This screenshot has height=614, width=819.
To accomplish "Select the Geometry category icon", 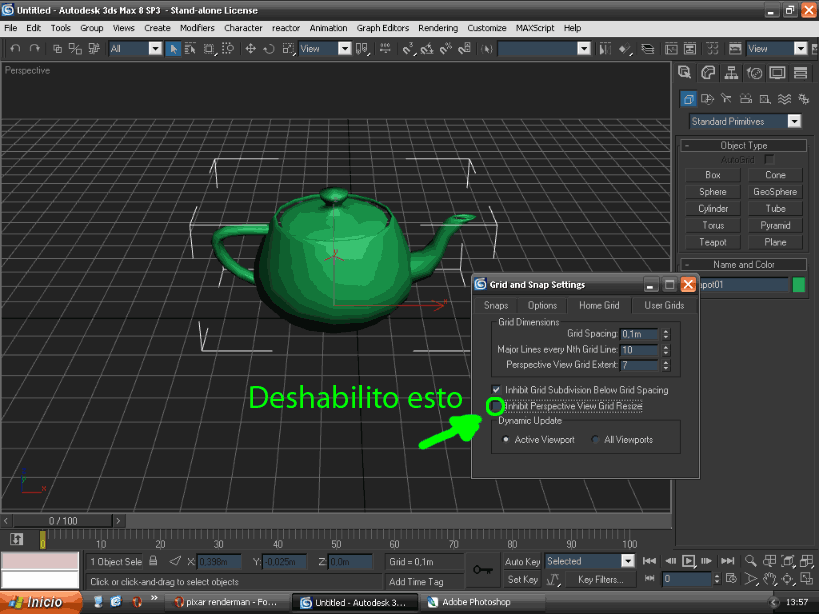I will [x=688, y=99].
